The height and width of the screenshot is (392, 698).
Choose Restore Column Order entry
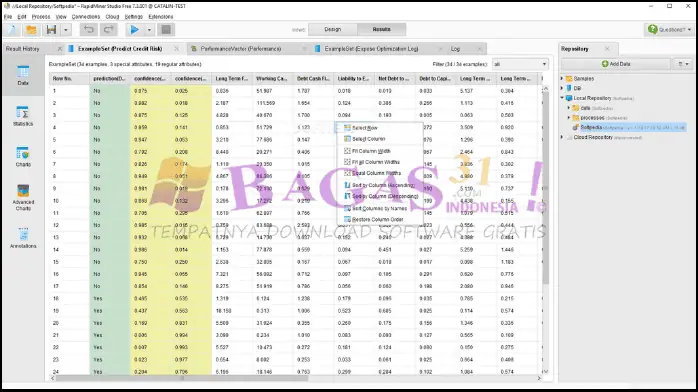click(x=380, y=219)
